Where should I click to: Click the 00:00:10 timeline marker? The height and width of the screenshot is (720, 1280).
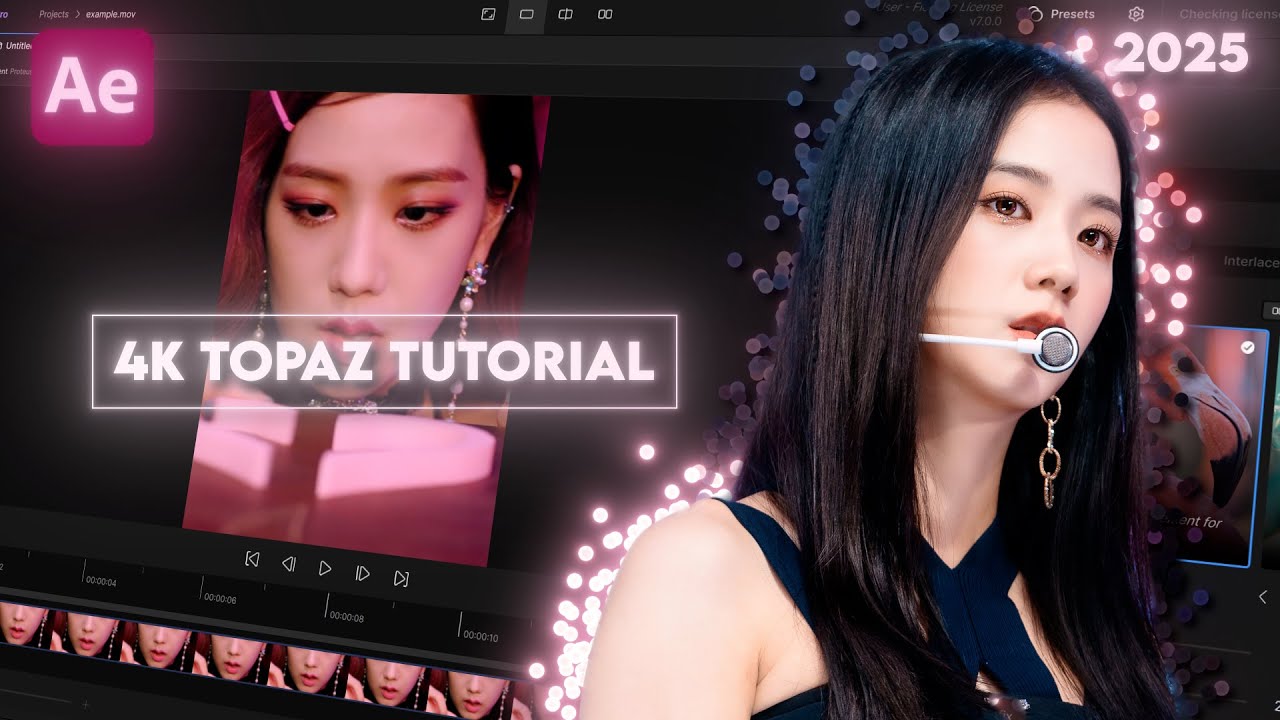click(481, 636)
